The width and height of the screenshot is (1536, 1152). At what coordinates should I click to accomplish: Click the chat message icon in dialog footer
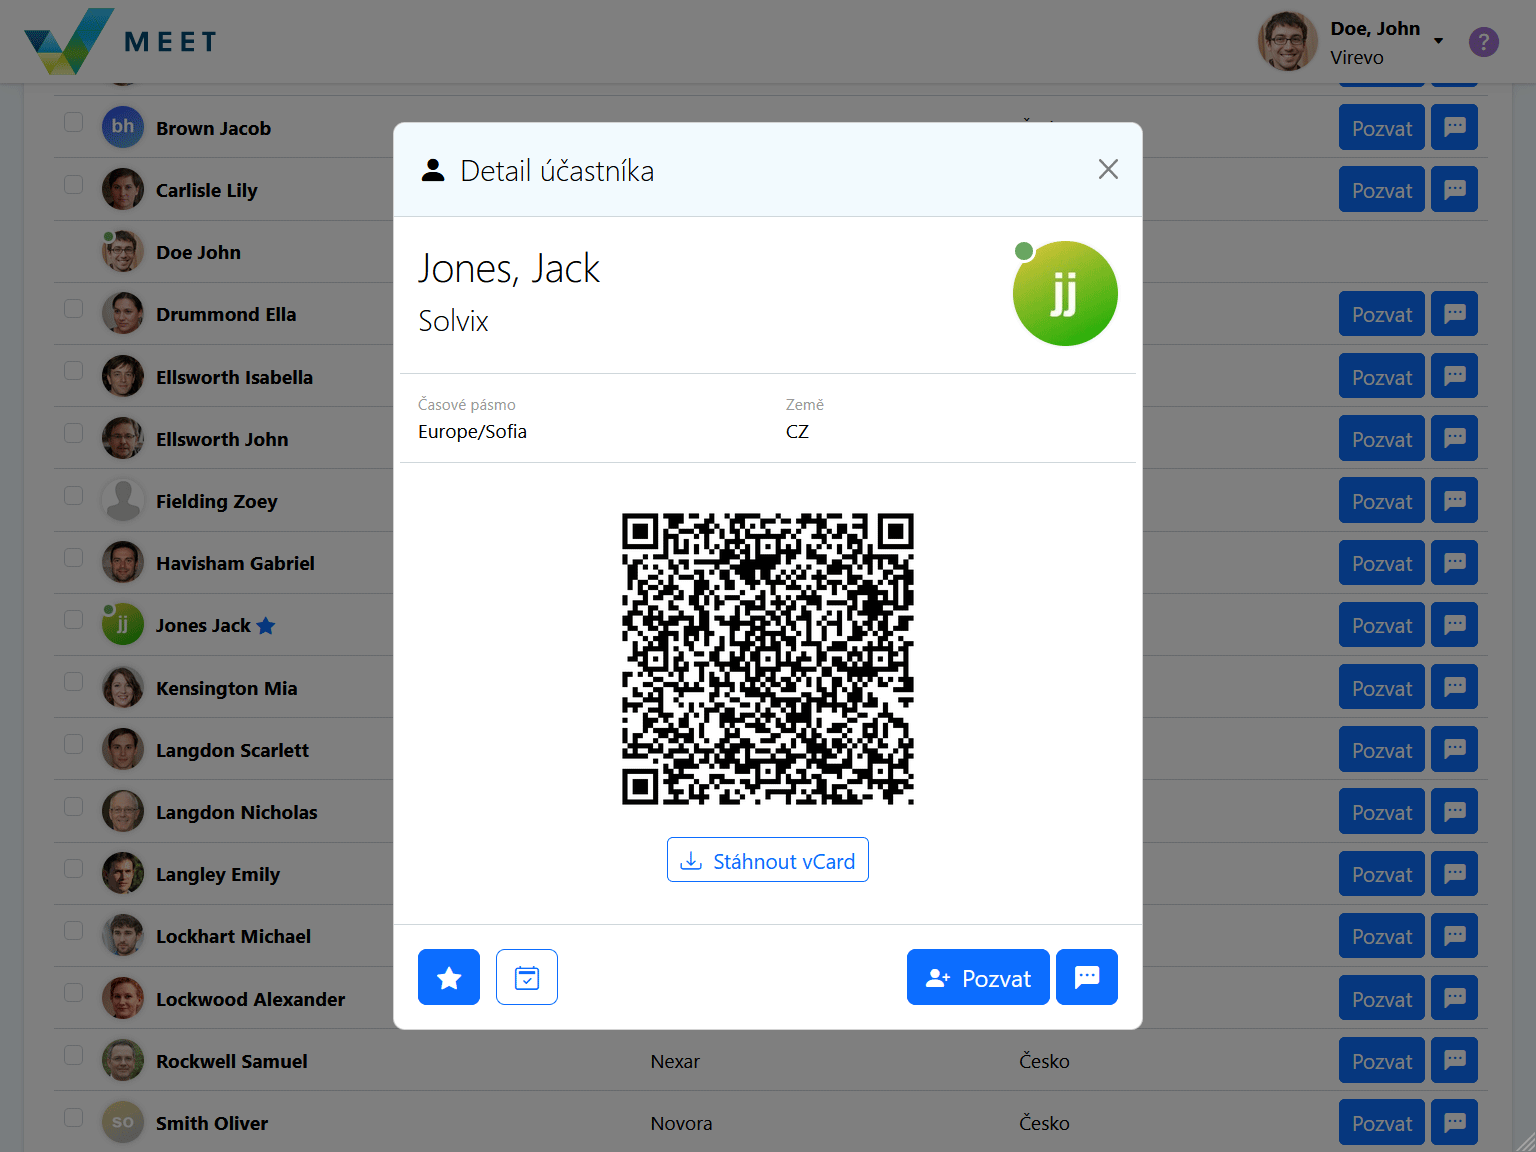1087,977
